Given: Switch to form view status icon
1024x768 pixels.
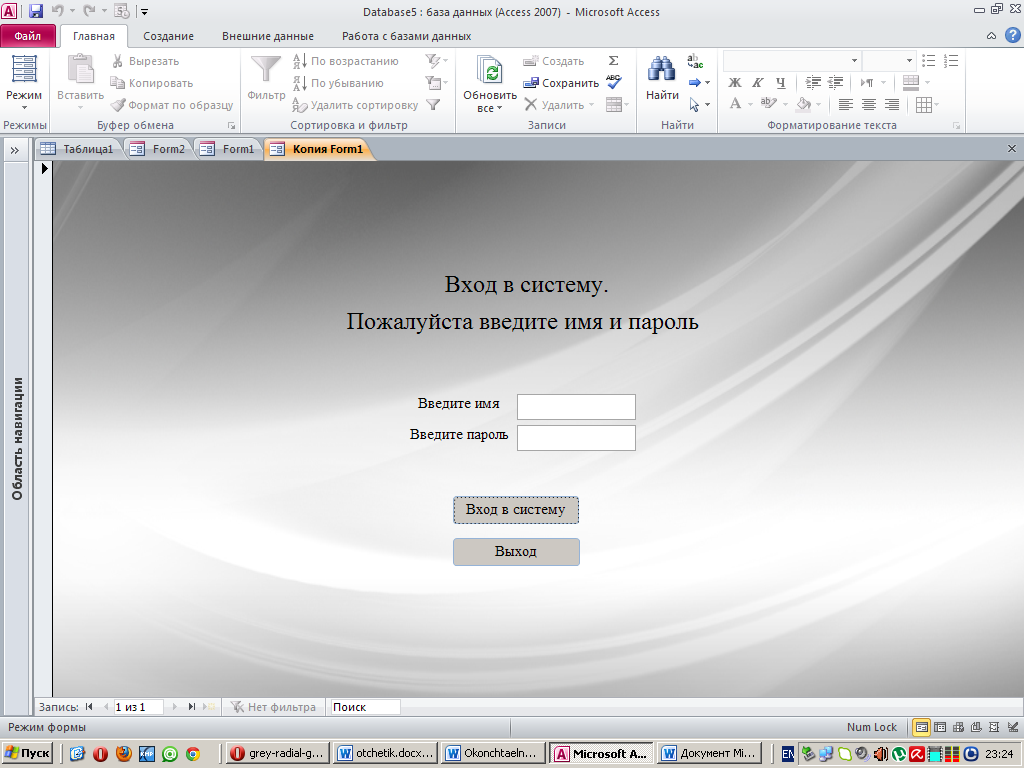Looking at the screenshot, I should 921,727.
